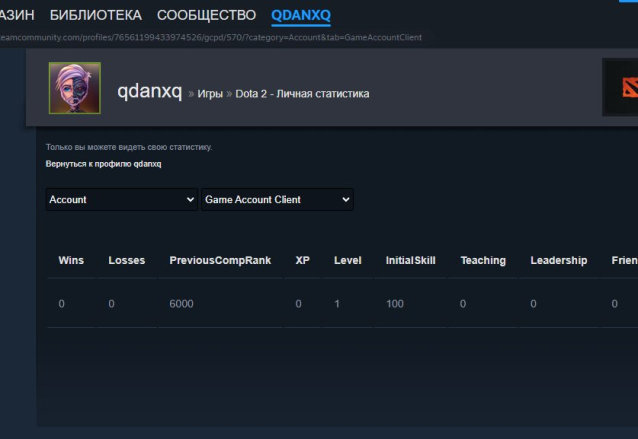Go to the Игры breadcrumb link

(211, 94)
